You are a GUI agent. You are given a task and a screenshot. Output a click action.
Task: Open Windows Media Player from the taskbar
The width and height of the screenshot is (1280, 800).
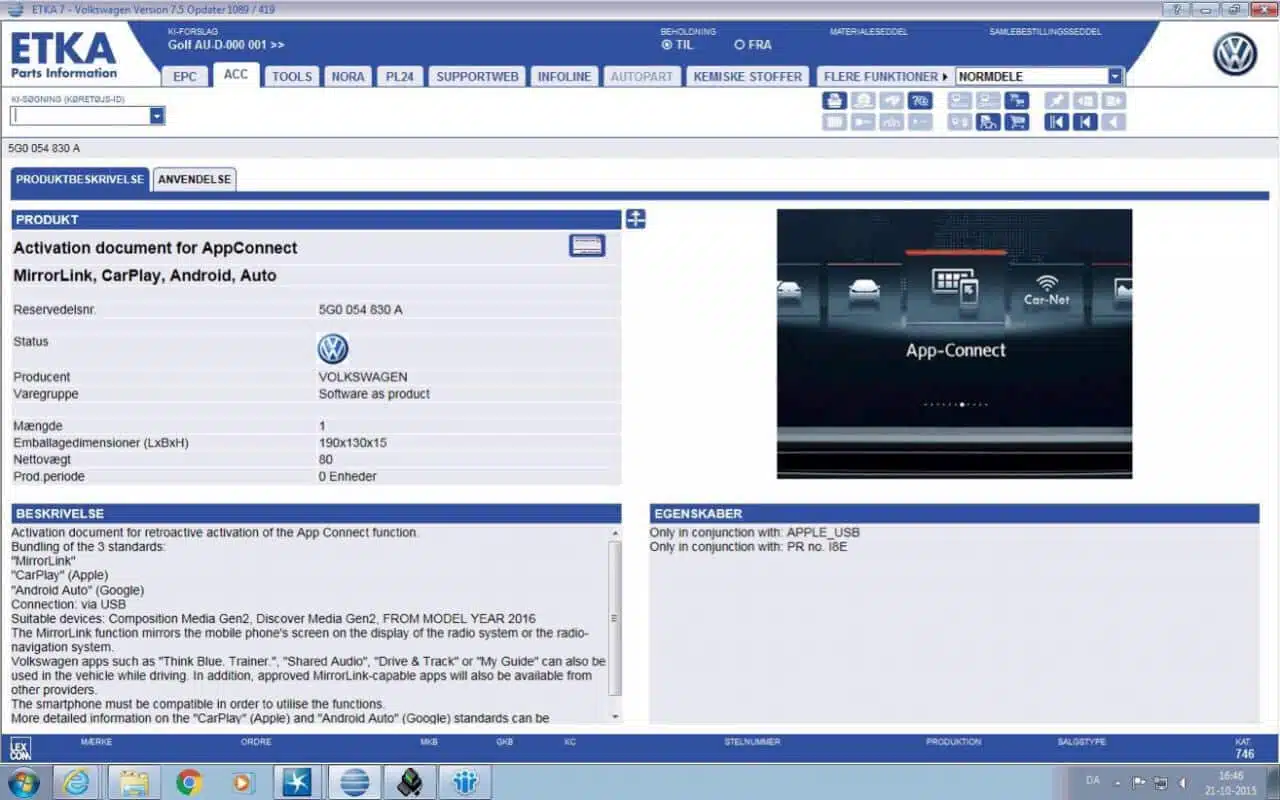coord(243,782)
